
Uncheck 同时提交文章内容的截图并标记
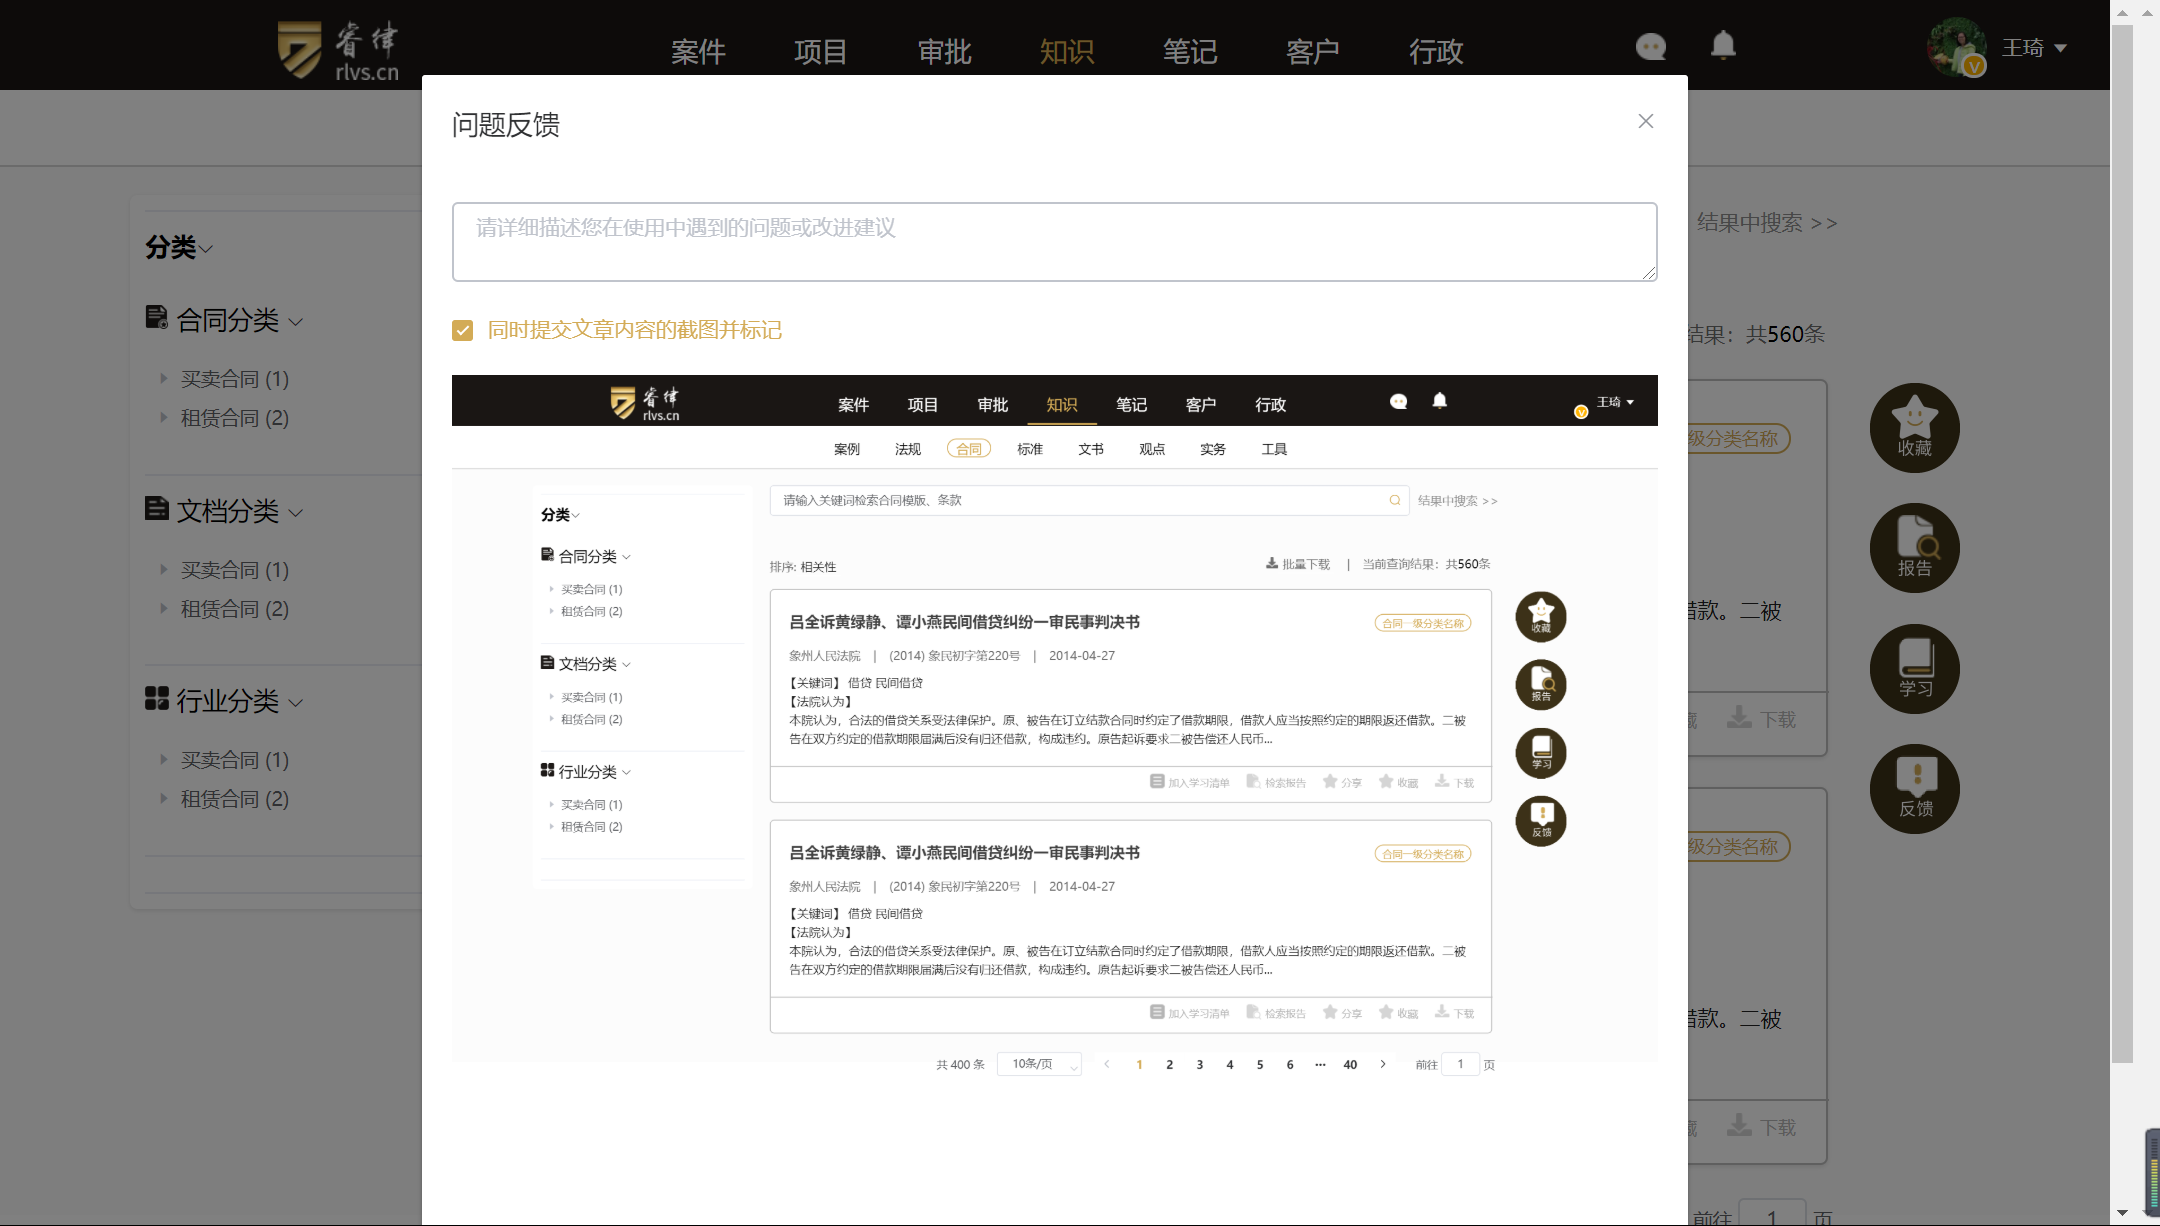point(462,330)
